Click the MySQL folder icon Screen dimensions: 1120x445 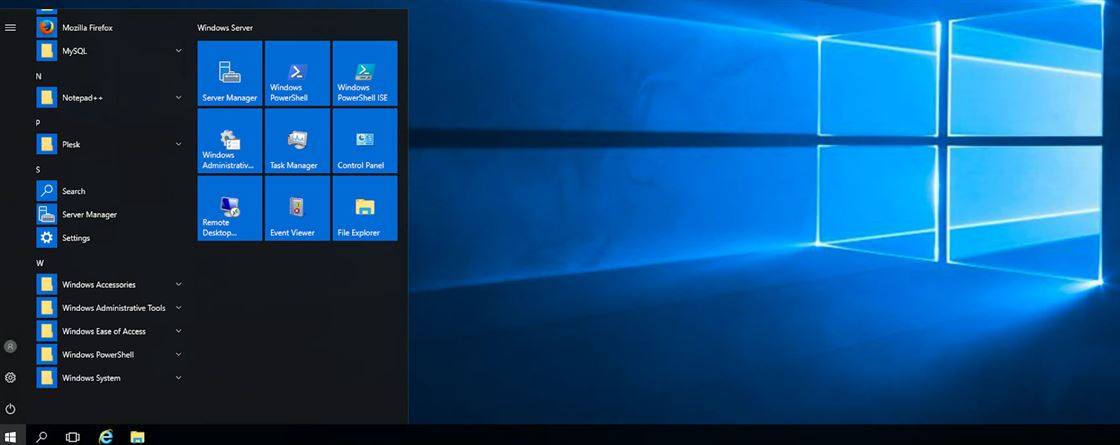tap(46, 51)
